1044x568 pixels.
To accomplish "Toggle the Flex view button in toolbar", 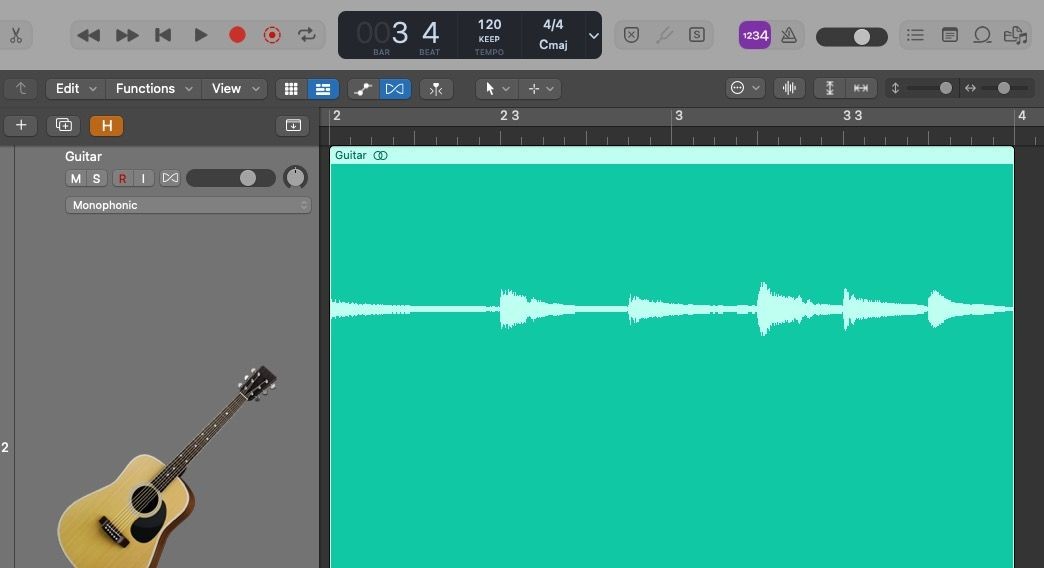I will 395,89.
